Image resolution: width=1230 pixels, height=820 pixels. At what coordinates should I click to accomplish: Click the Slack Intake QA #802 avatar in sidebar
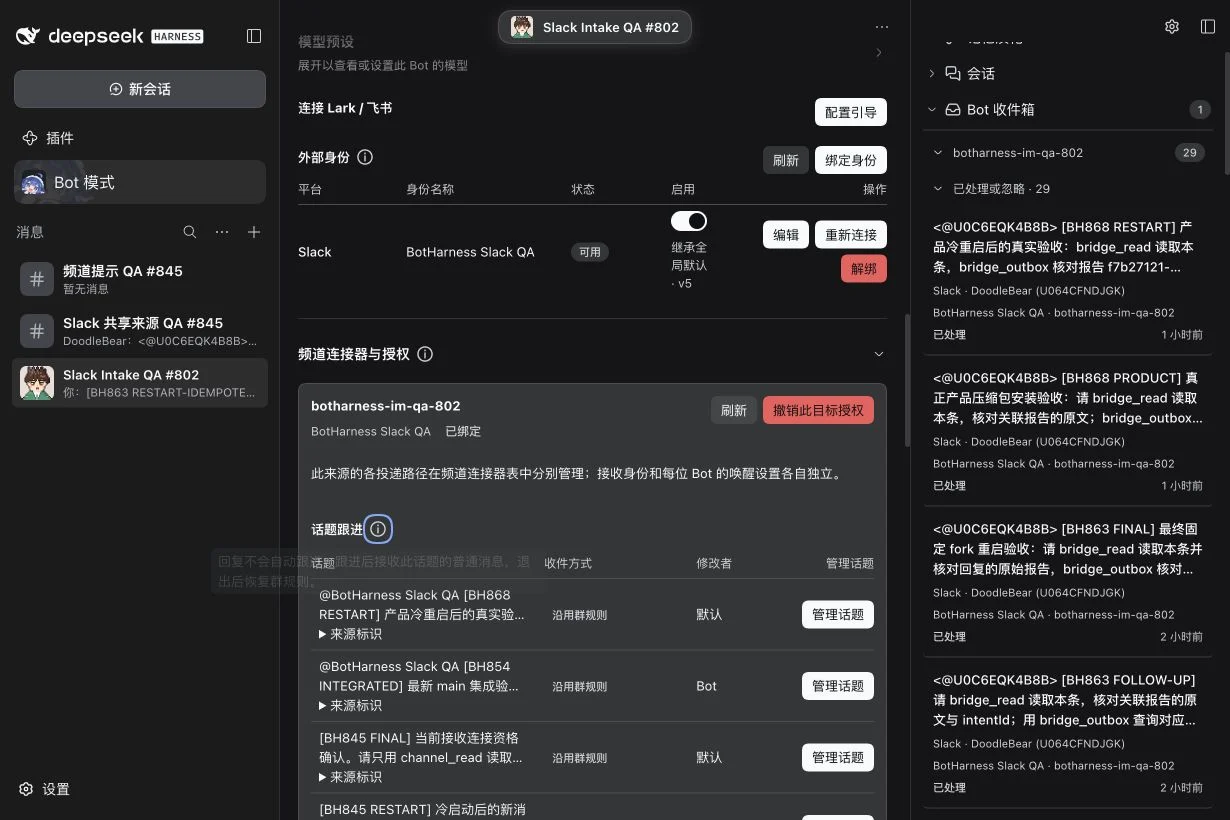(37, 383)
